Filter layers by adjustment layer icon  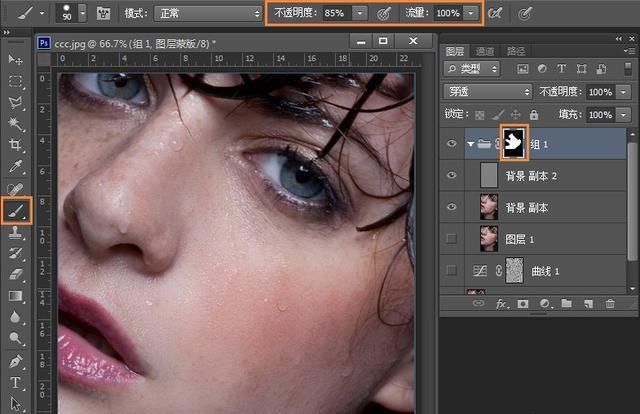tap(542, 69)
